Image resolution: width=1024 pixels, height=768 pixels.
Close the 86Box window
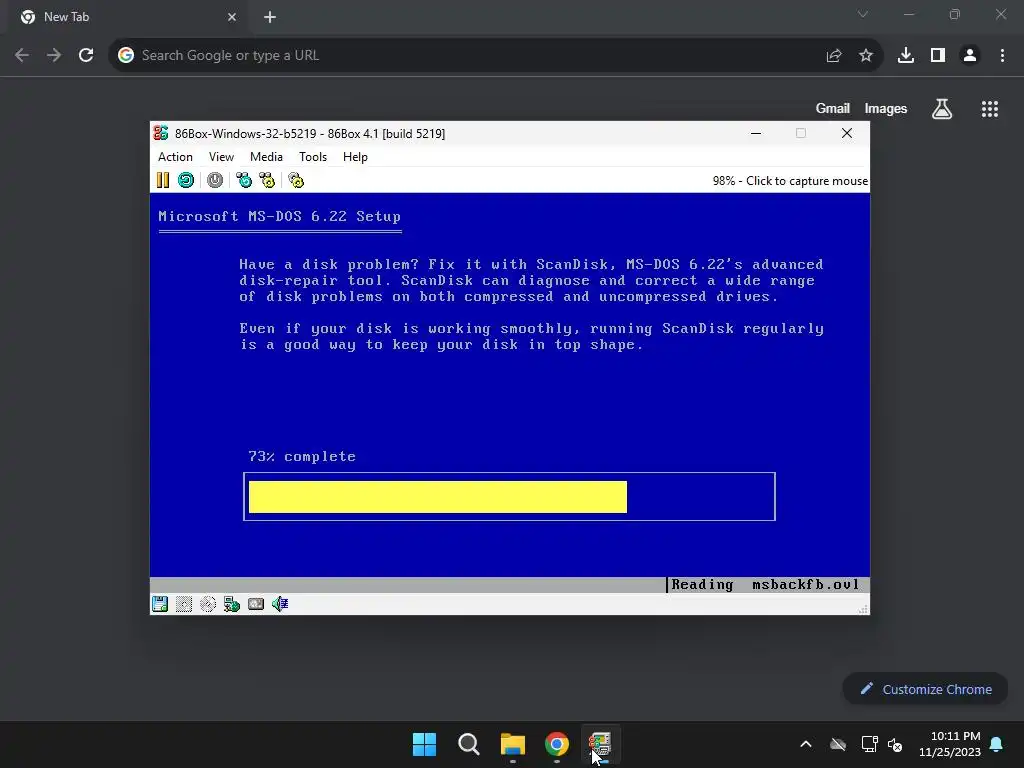coord(847,133)
